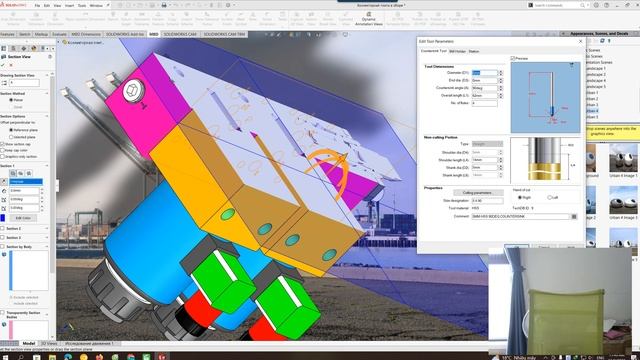
Task: Click Diameter (D1) spinner arrows
Action: [501, 73]
